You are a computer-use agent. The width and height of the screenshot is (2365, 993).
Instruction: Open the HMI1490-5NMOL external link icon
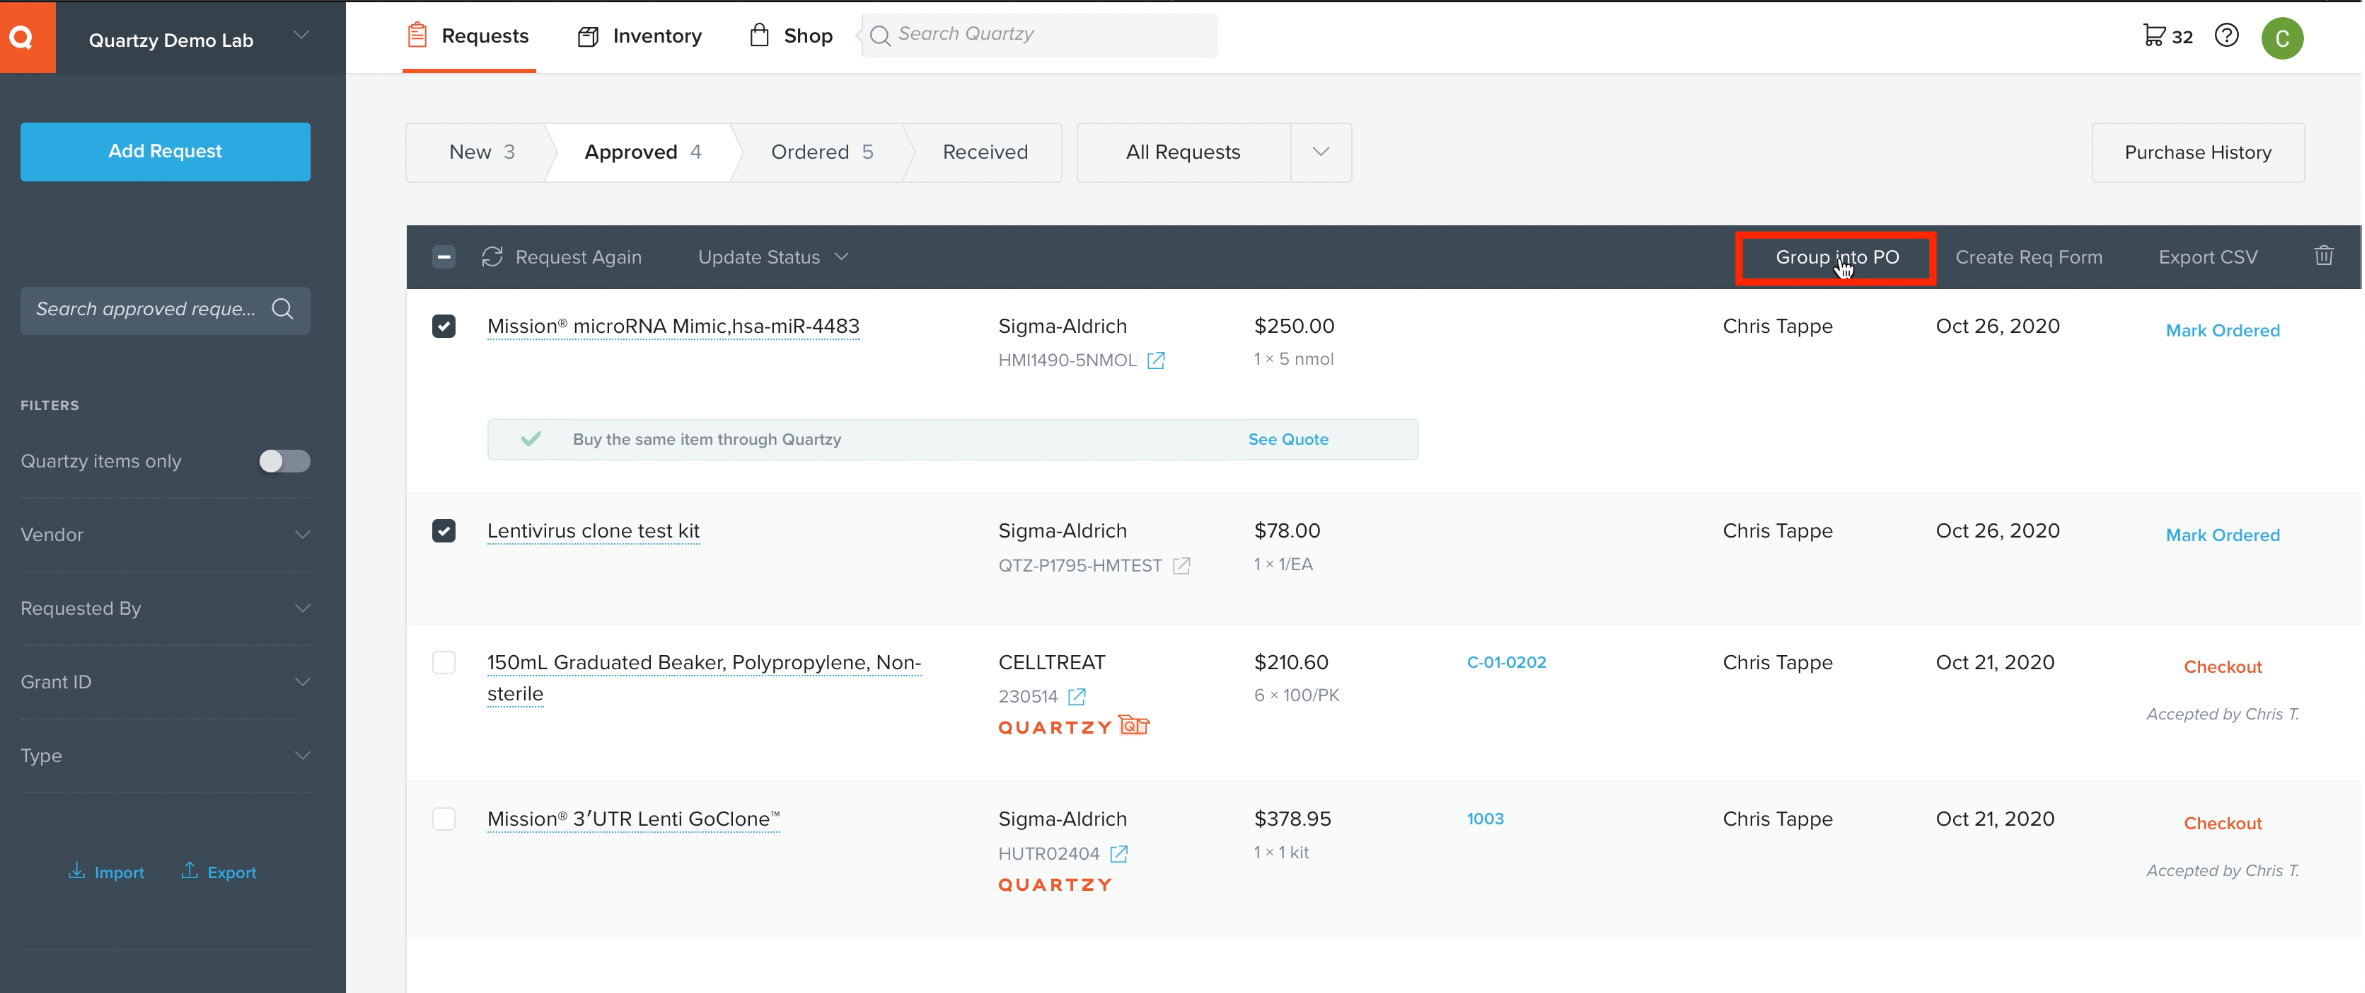[1158, 360]
